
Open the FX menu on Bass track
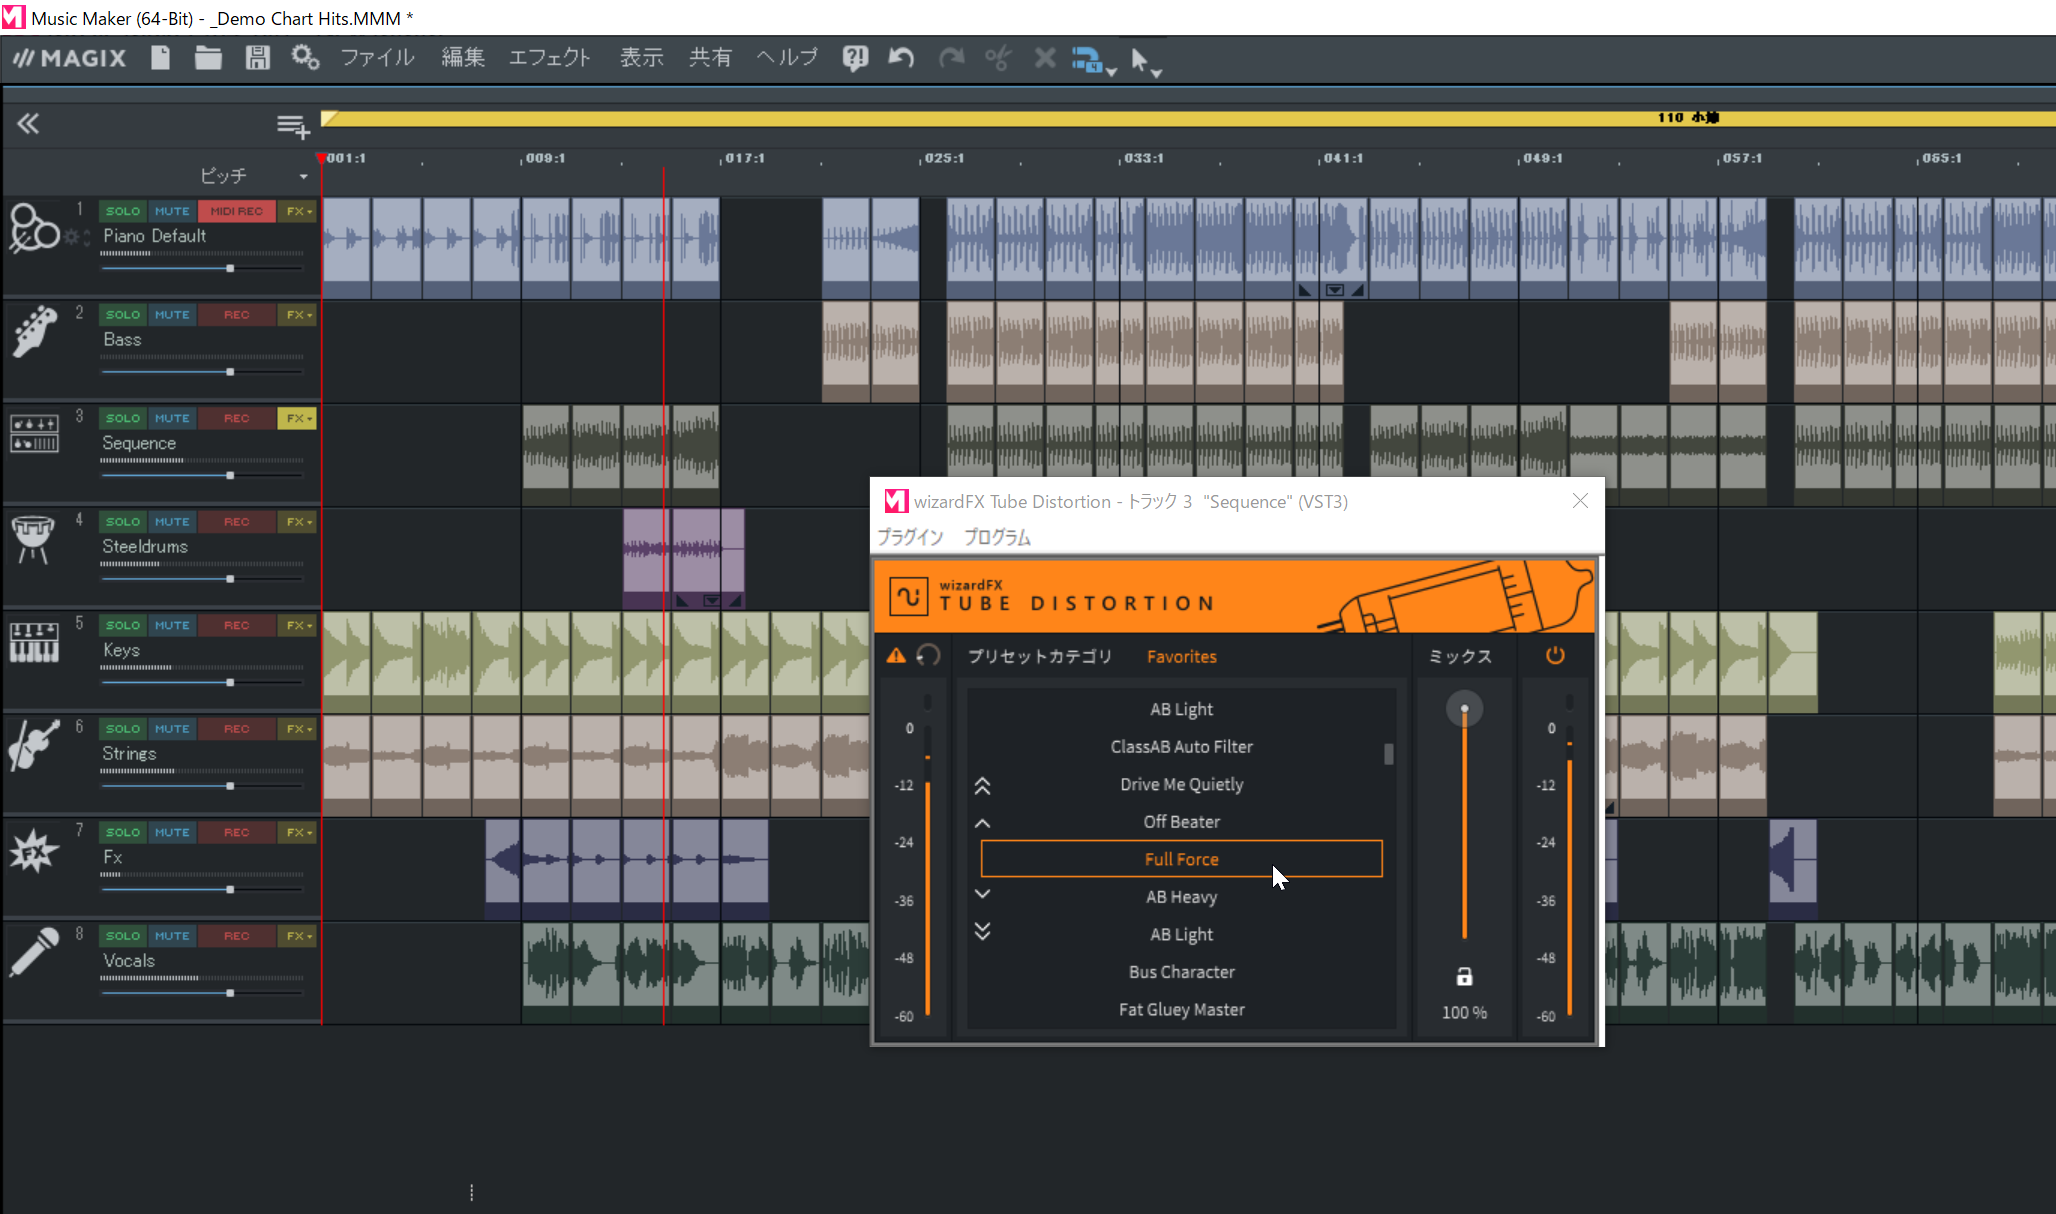297,315
